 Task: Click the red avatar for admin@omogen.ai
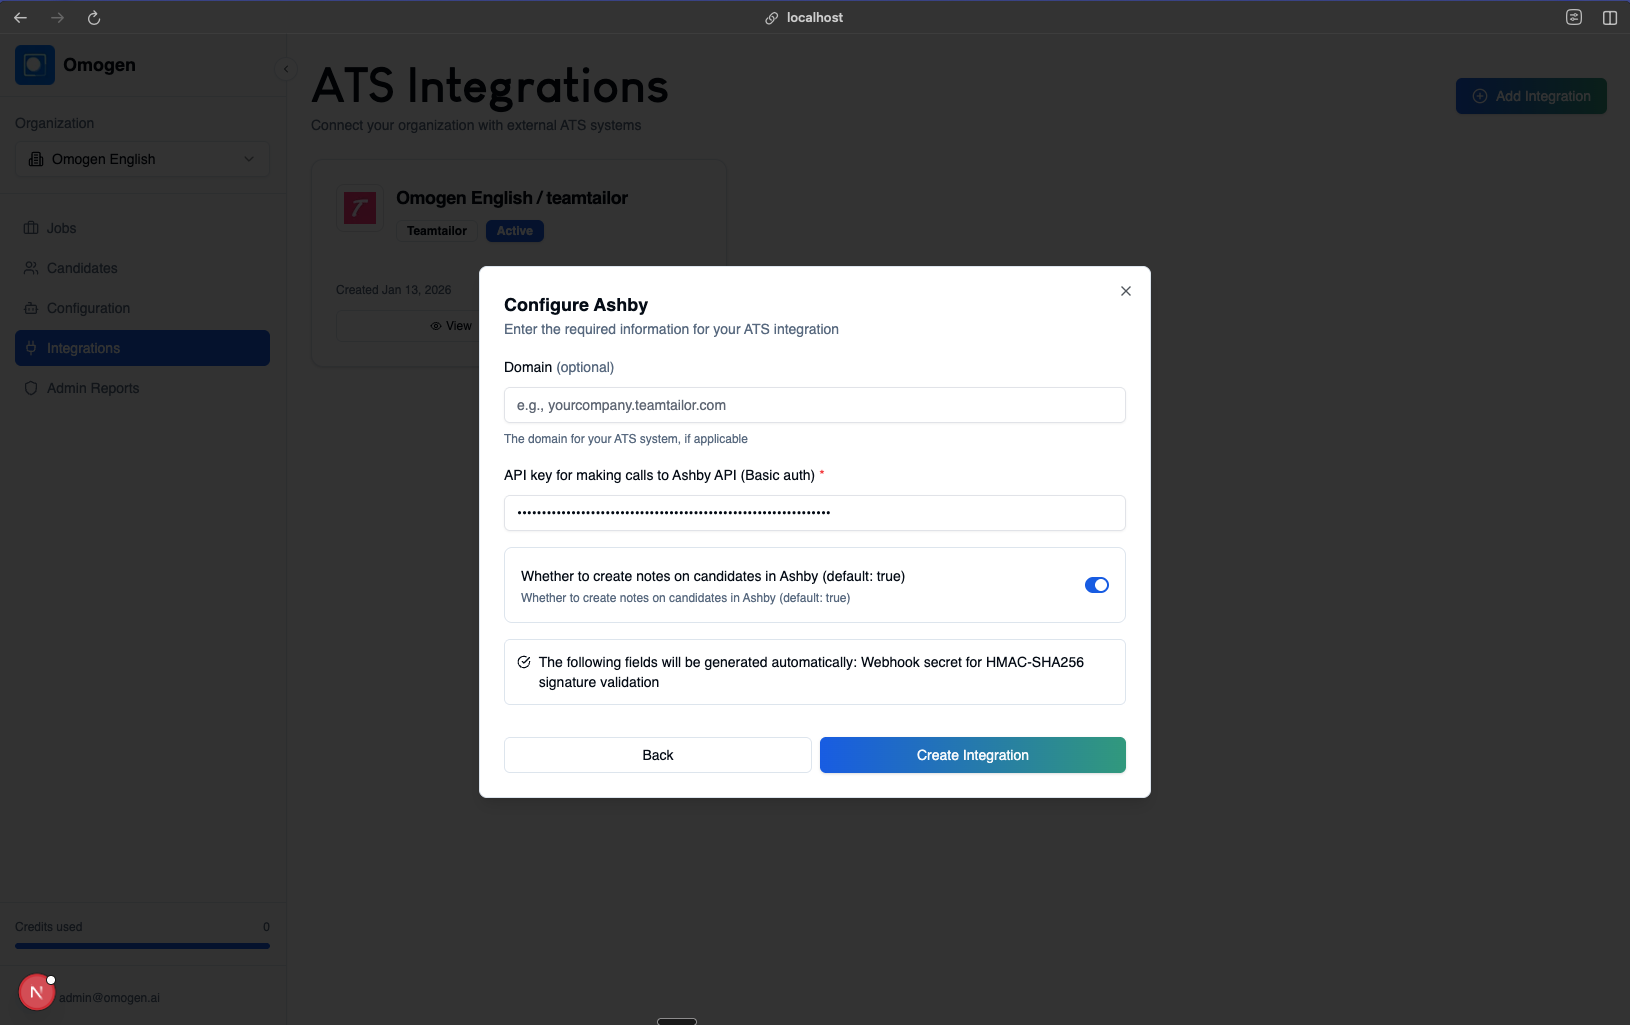36,992
